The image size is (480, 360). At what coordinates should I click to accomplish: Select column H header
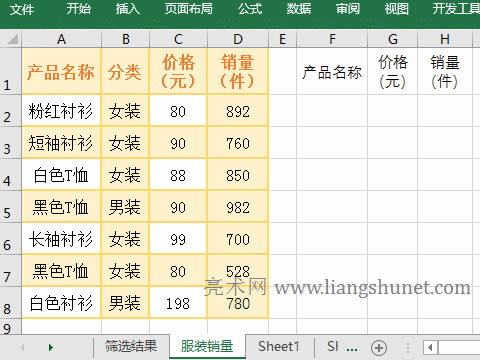click(445, 39)
